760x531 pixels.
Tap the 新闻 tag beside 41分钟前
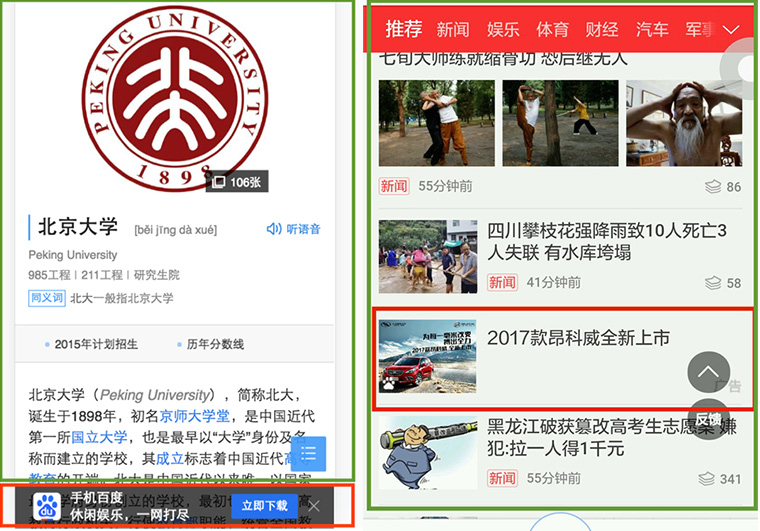(502, 282)
